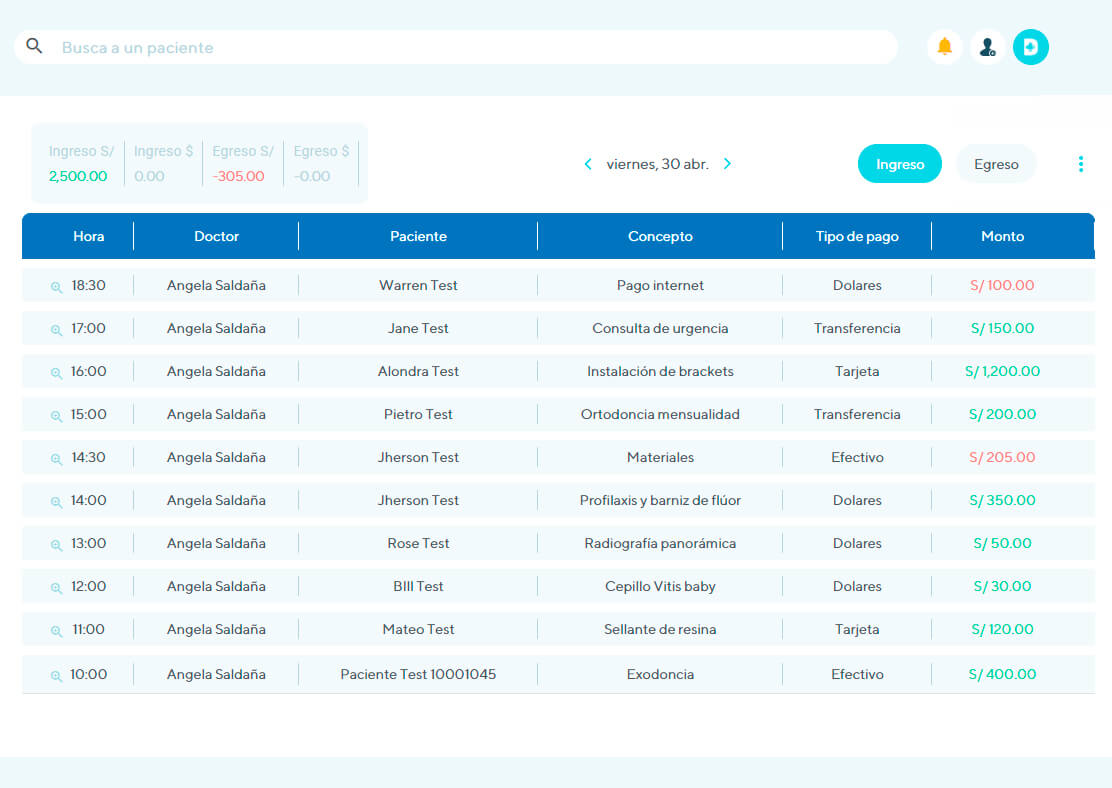This screenshot has height=788, width=1112.
Task: Go to previous day arrow
Action: 588,164
